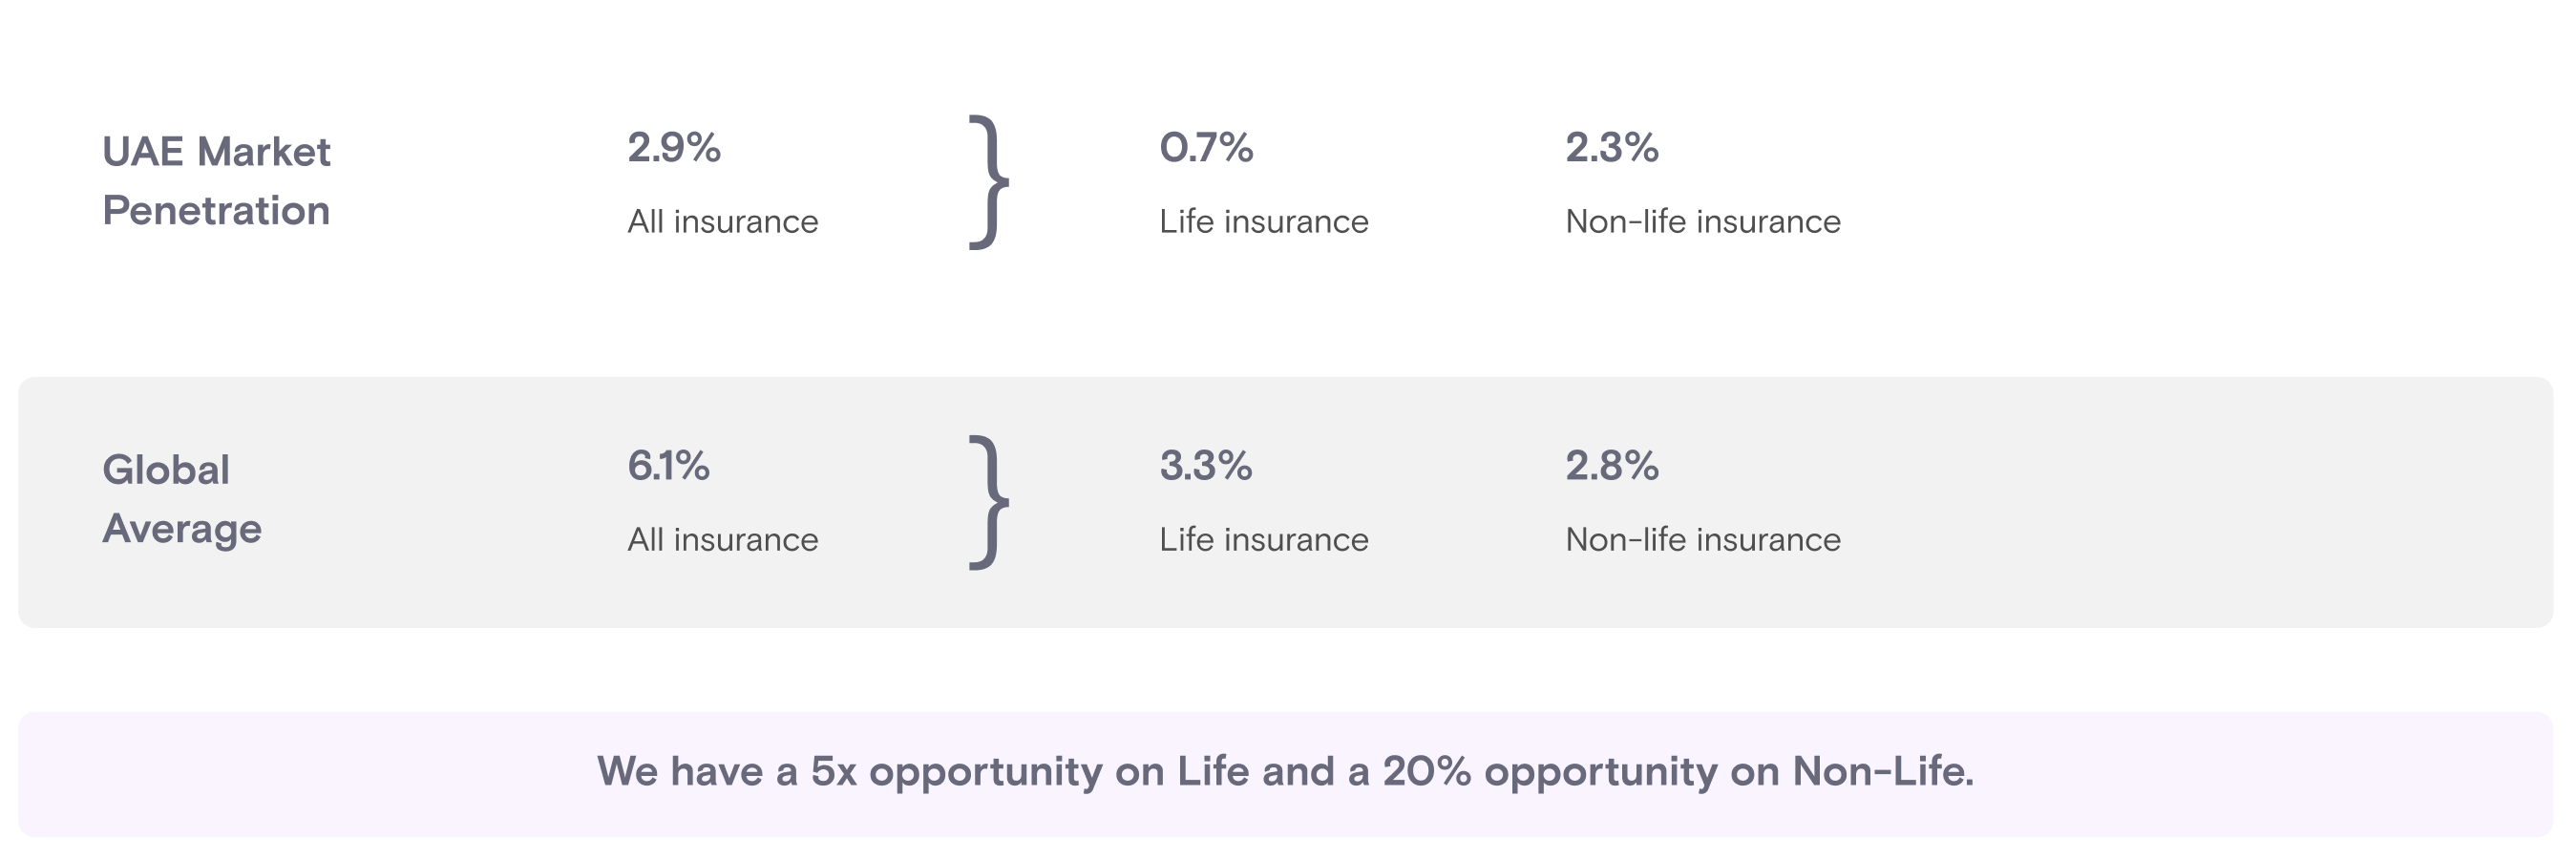Click the 3.3% global life insurance figure
2576x859 pixels.
1205,466
